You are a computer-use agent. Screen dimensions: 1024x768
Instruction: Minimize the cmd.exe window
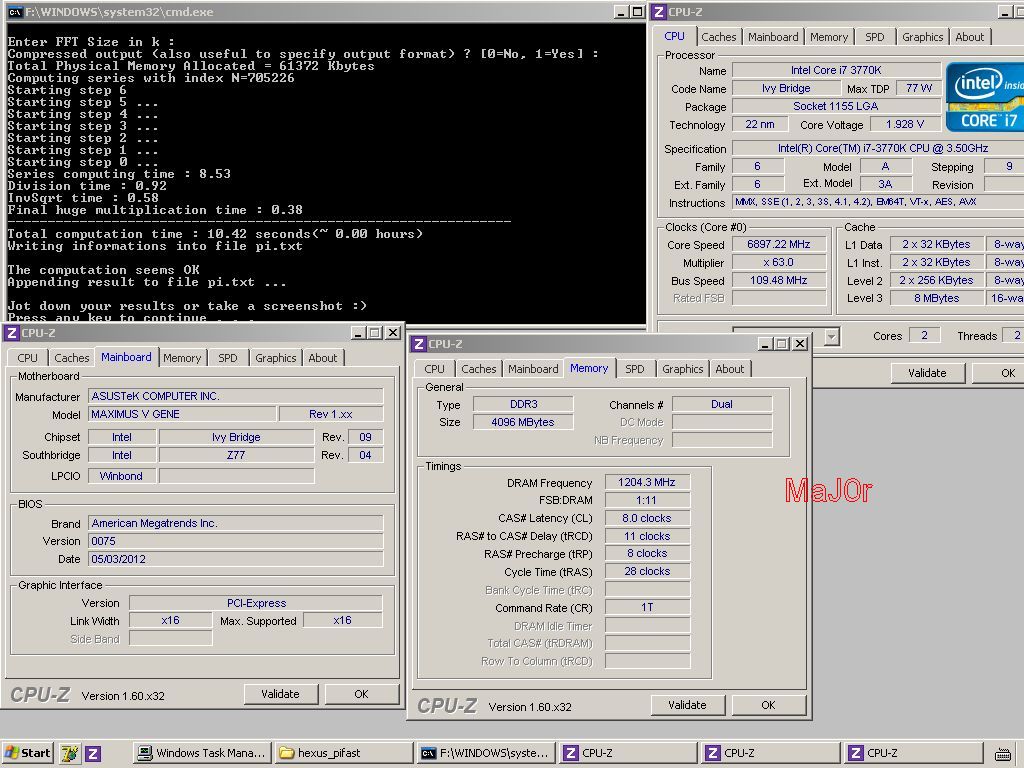(622, 12)
